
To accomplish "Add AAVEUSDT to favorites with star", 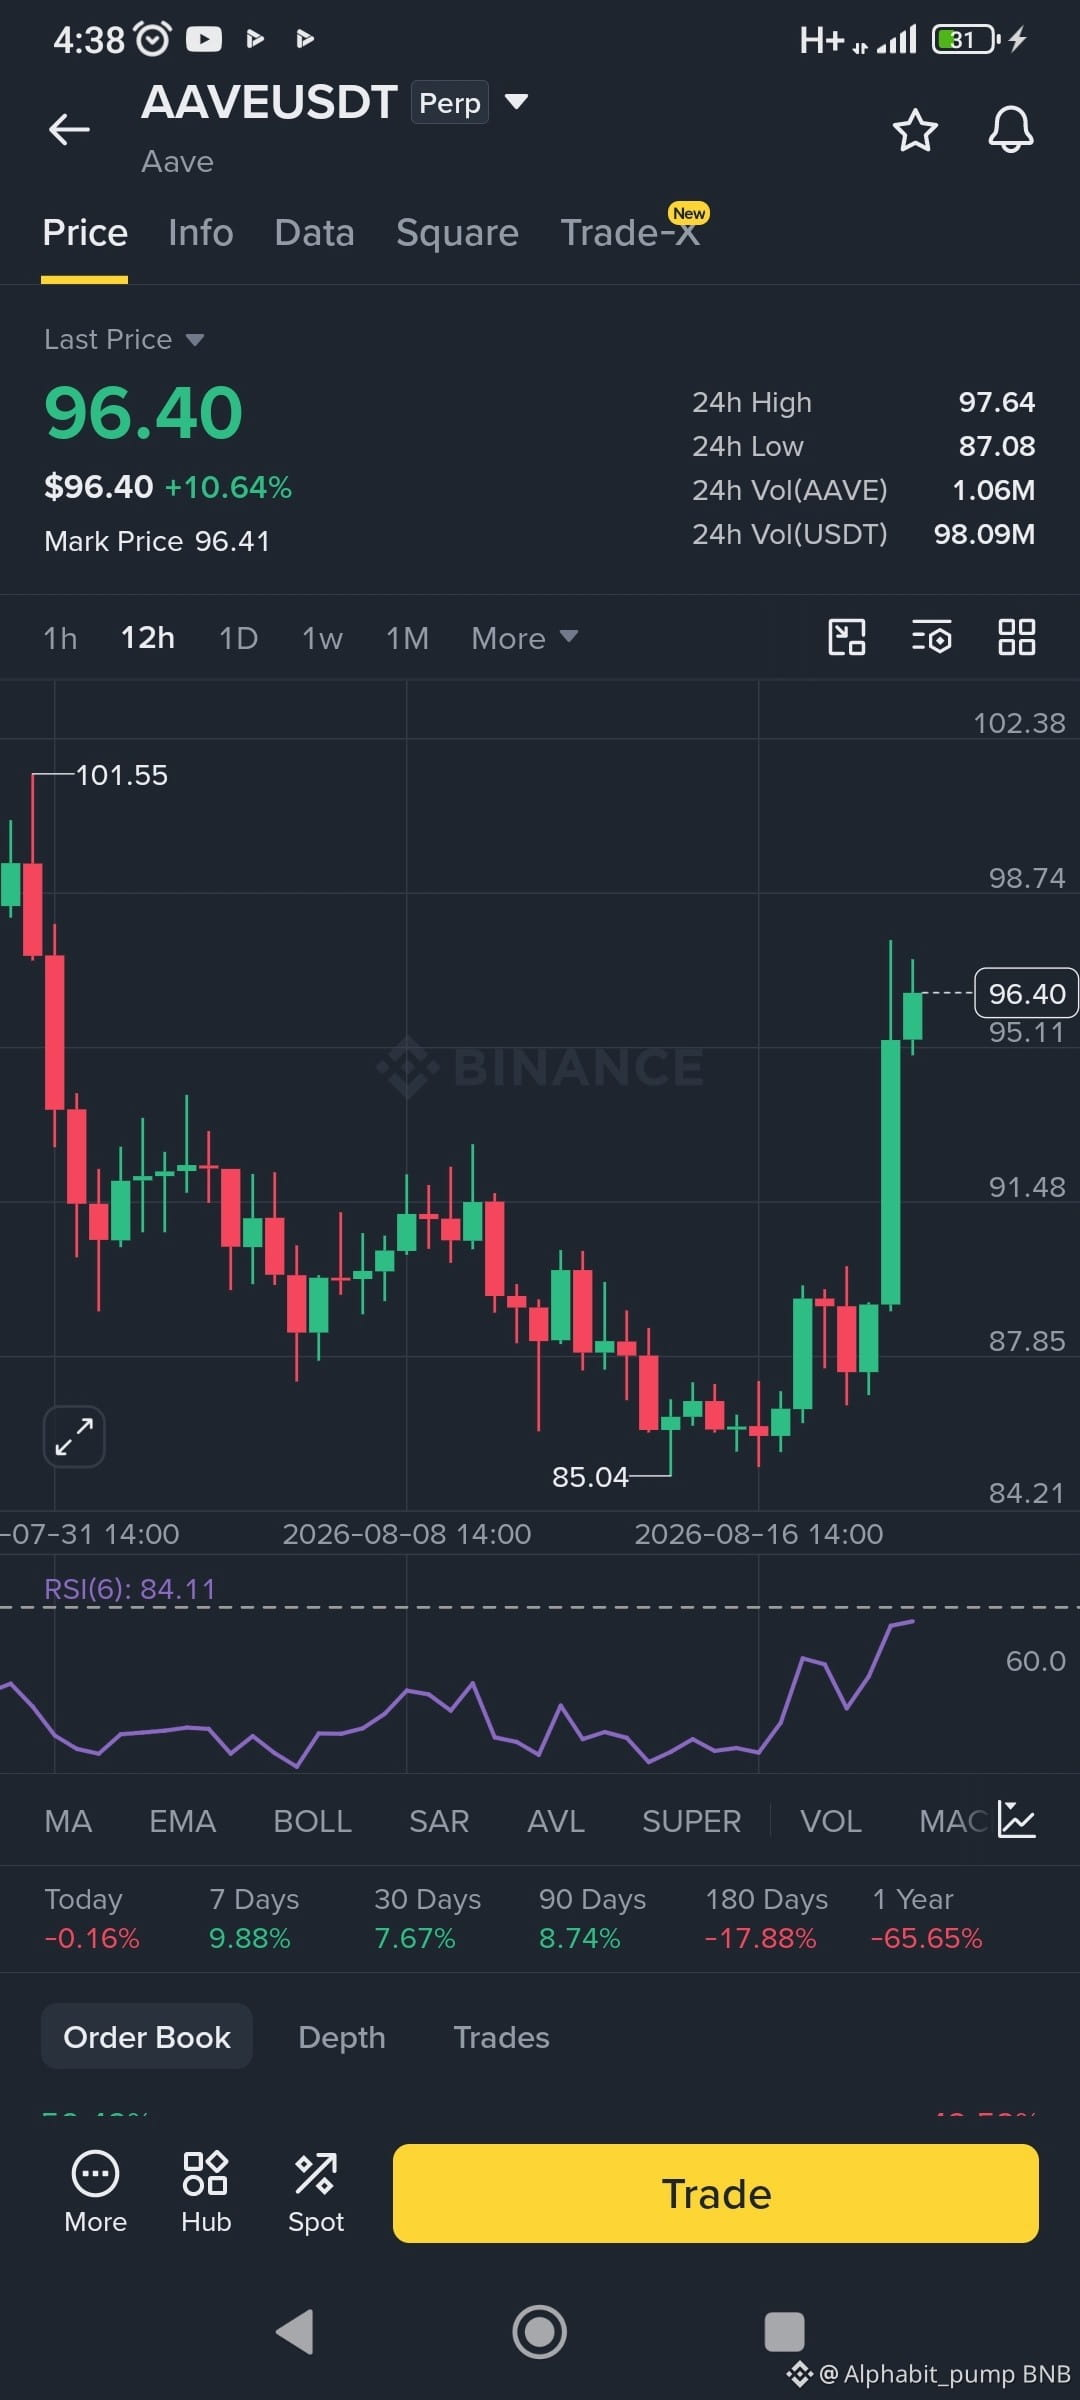I will coord(915,130).
